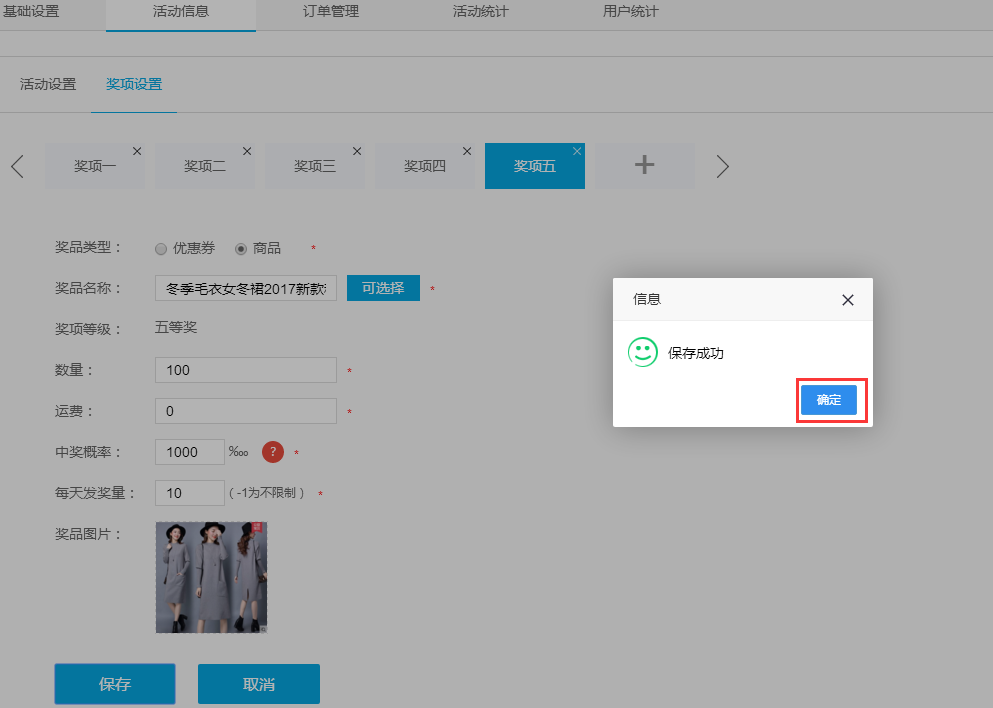
Task: Select the 奖项一 prize tab
Action: pyautogui.click(x=95, y=166)
